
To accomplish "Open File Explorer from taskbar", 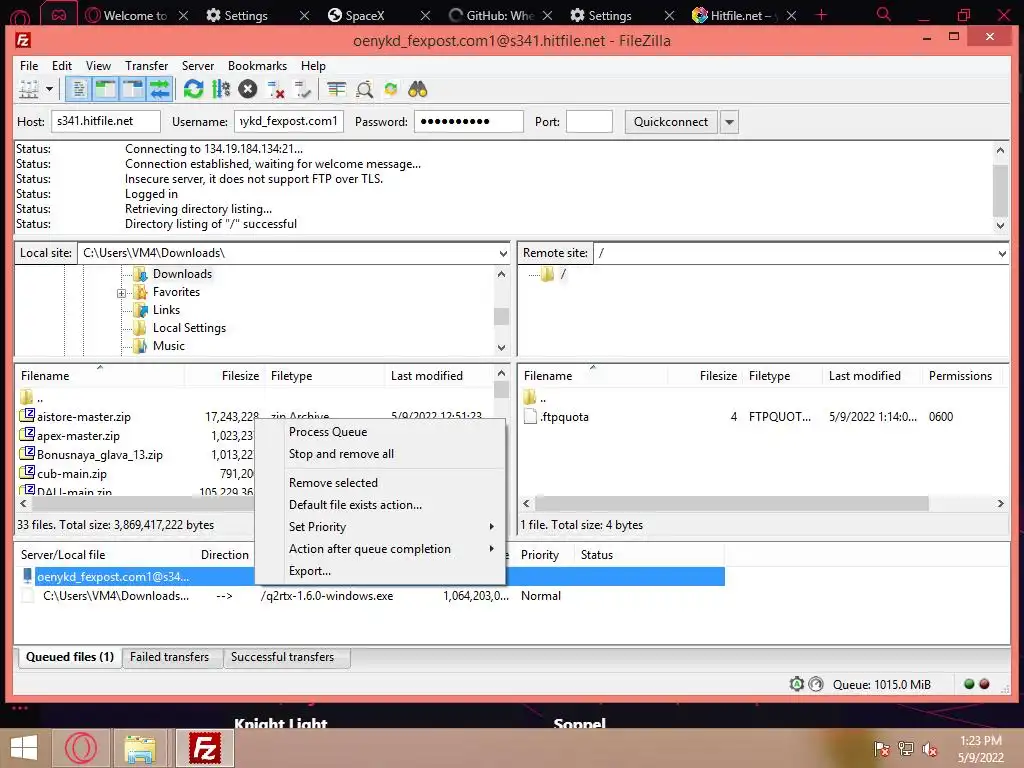I will pos(140,748).
